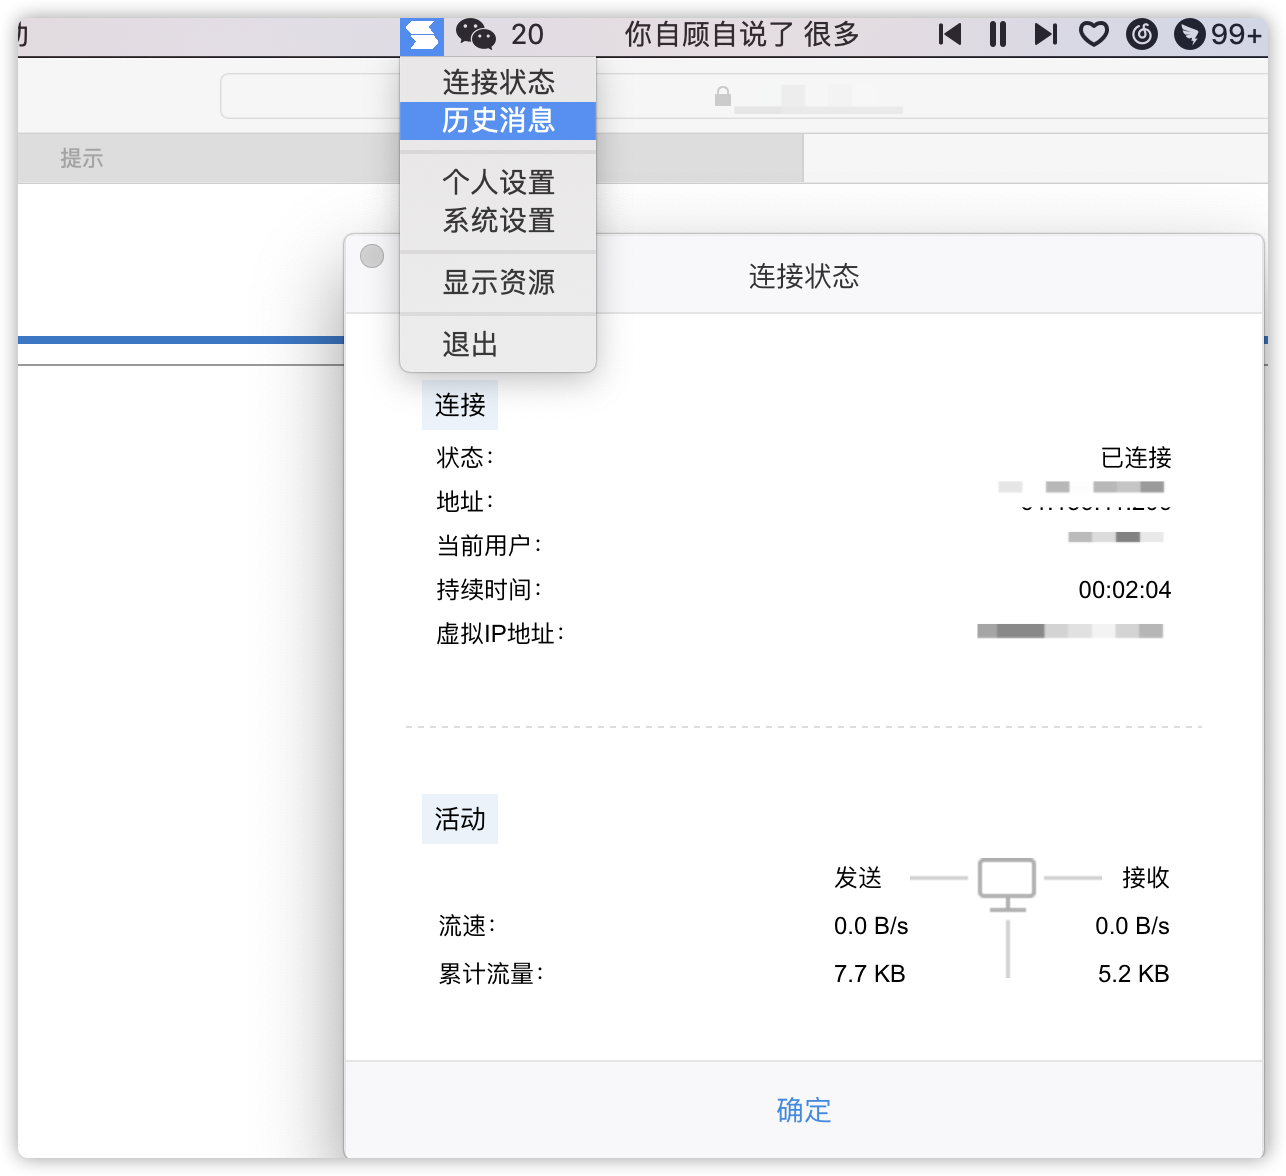The height and width of the screenshot is (1176, 1286).
Task: Click the song title in the menu bar
Action: tap(740, 33)
